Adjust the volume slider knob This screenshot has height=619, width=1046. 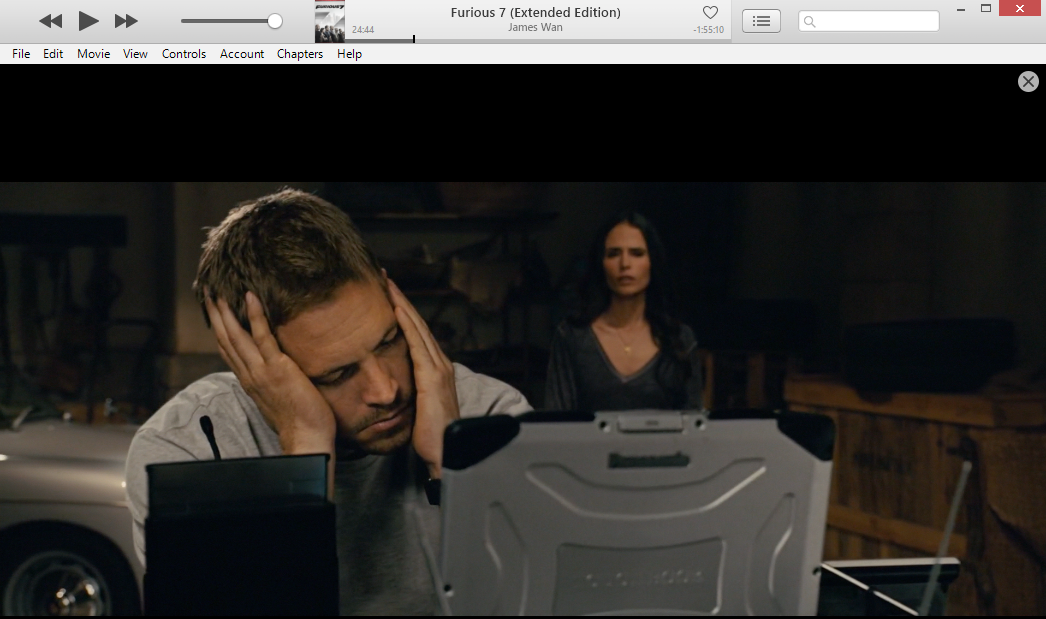[275, 21]
